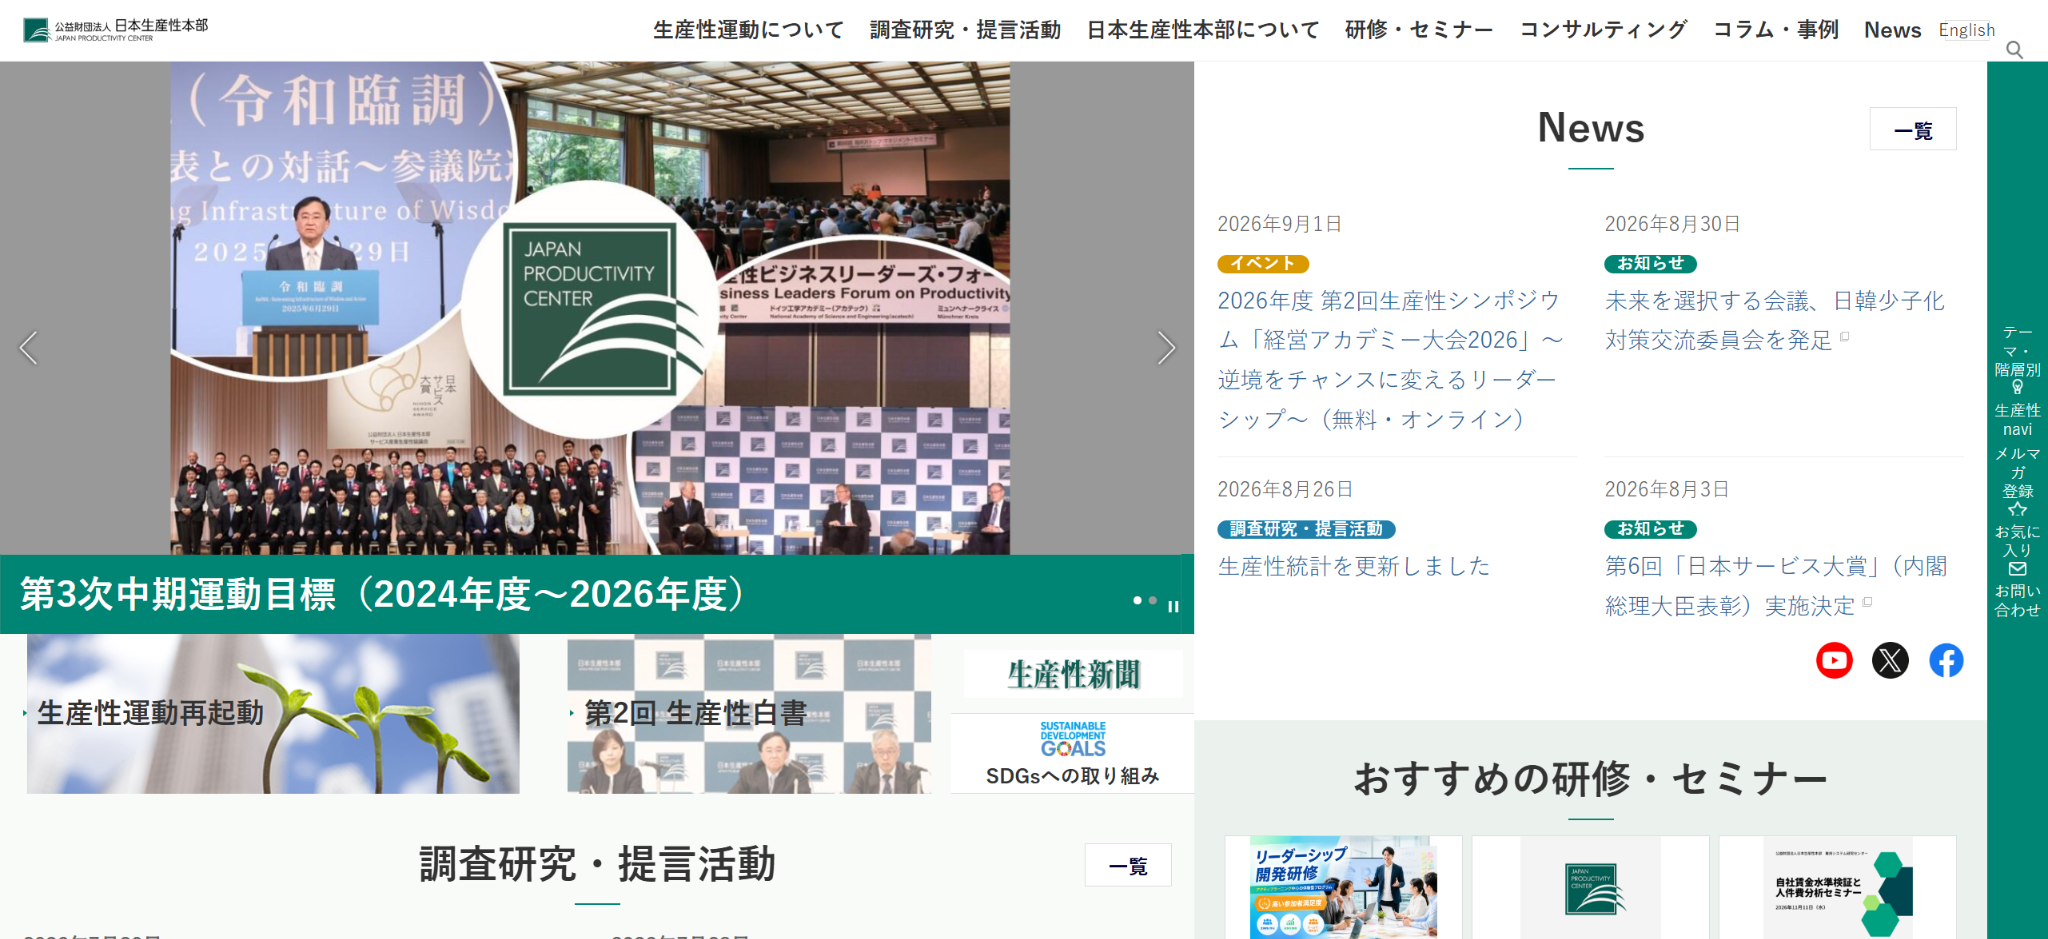Screen dimensions: 2048x939
Task: Open 自社賃金水準検証と人件費分析セミナー card
Action: coord(1837,887)
